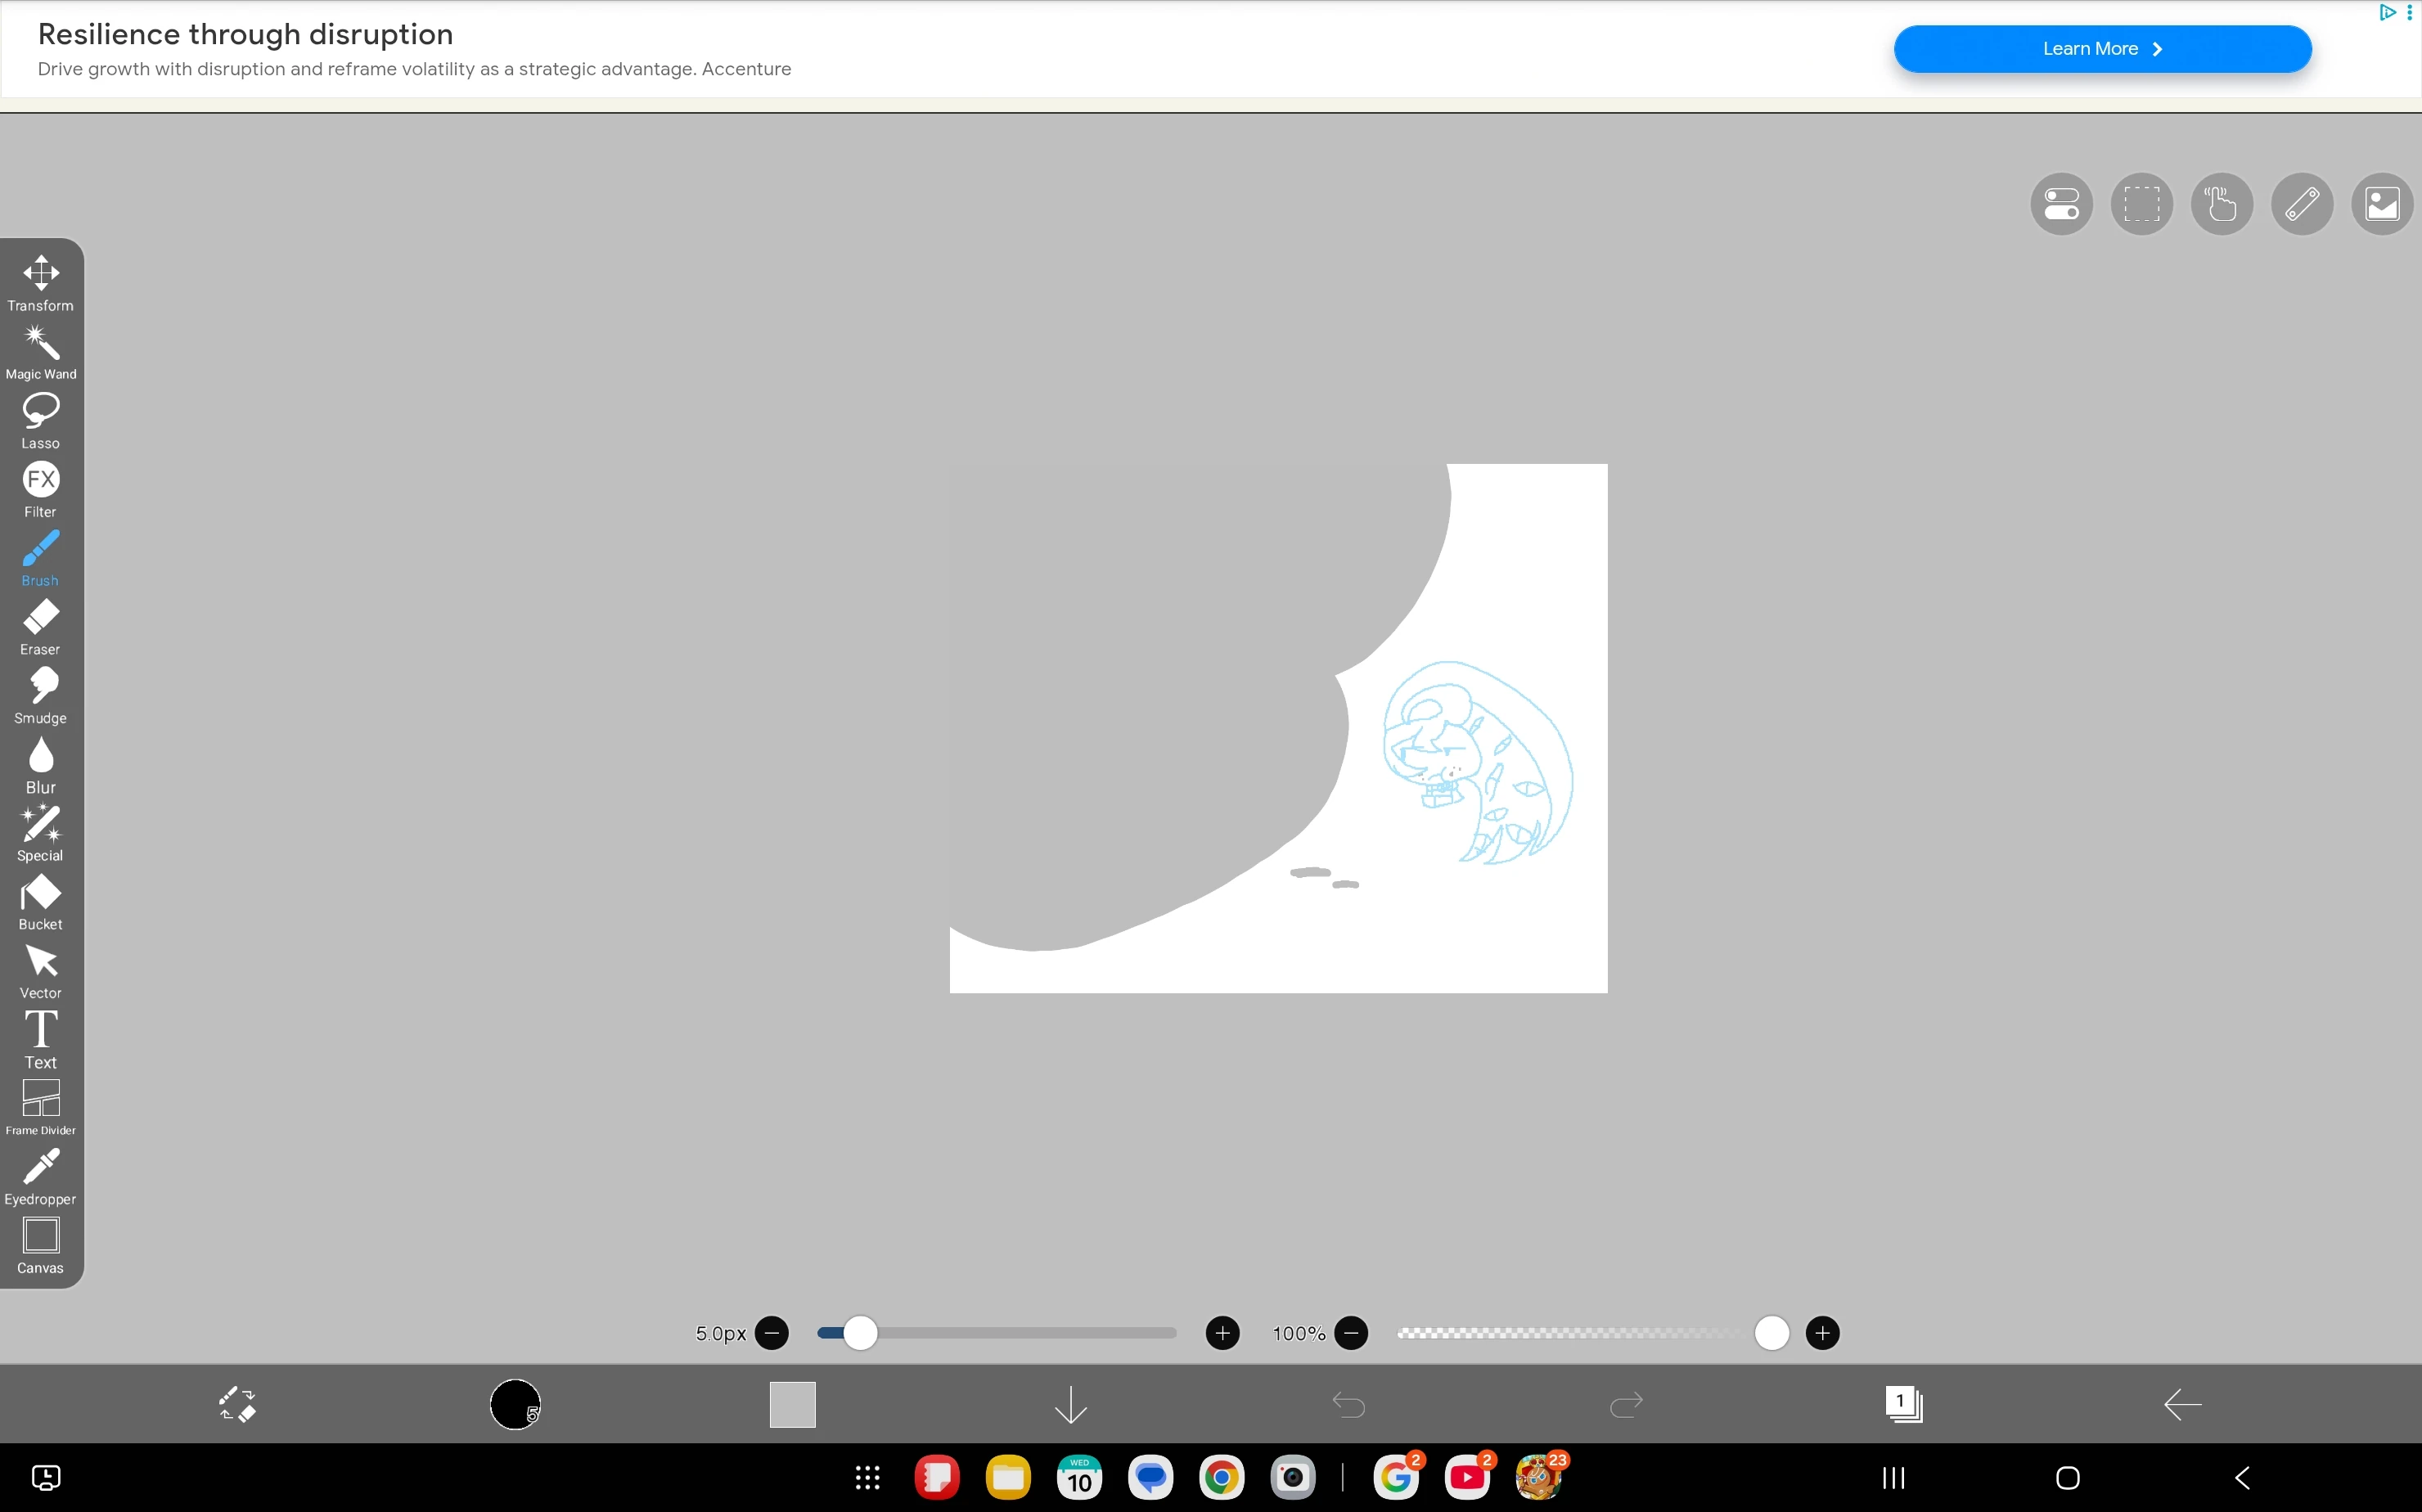The width and height of the screenshot is (2422, 1512).
Task: Open the ruler tool in the top toolbar
Action: pyautogui.click(x=2301, y=204)
